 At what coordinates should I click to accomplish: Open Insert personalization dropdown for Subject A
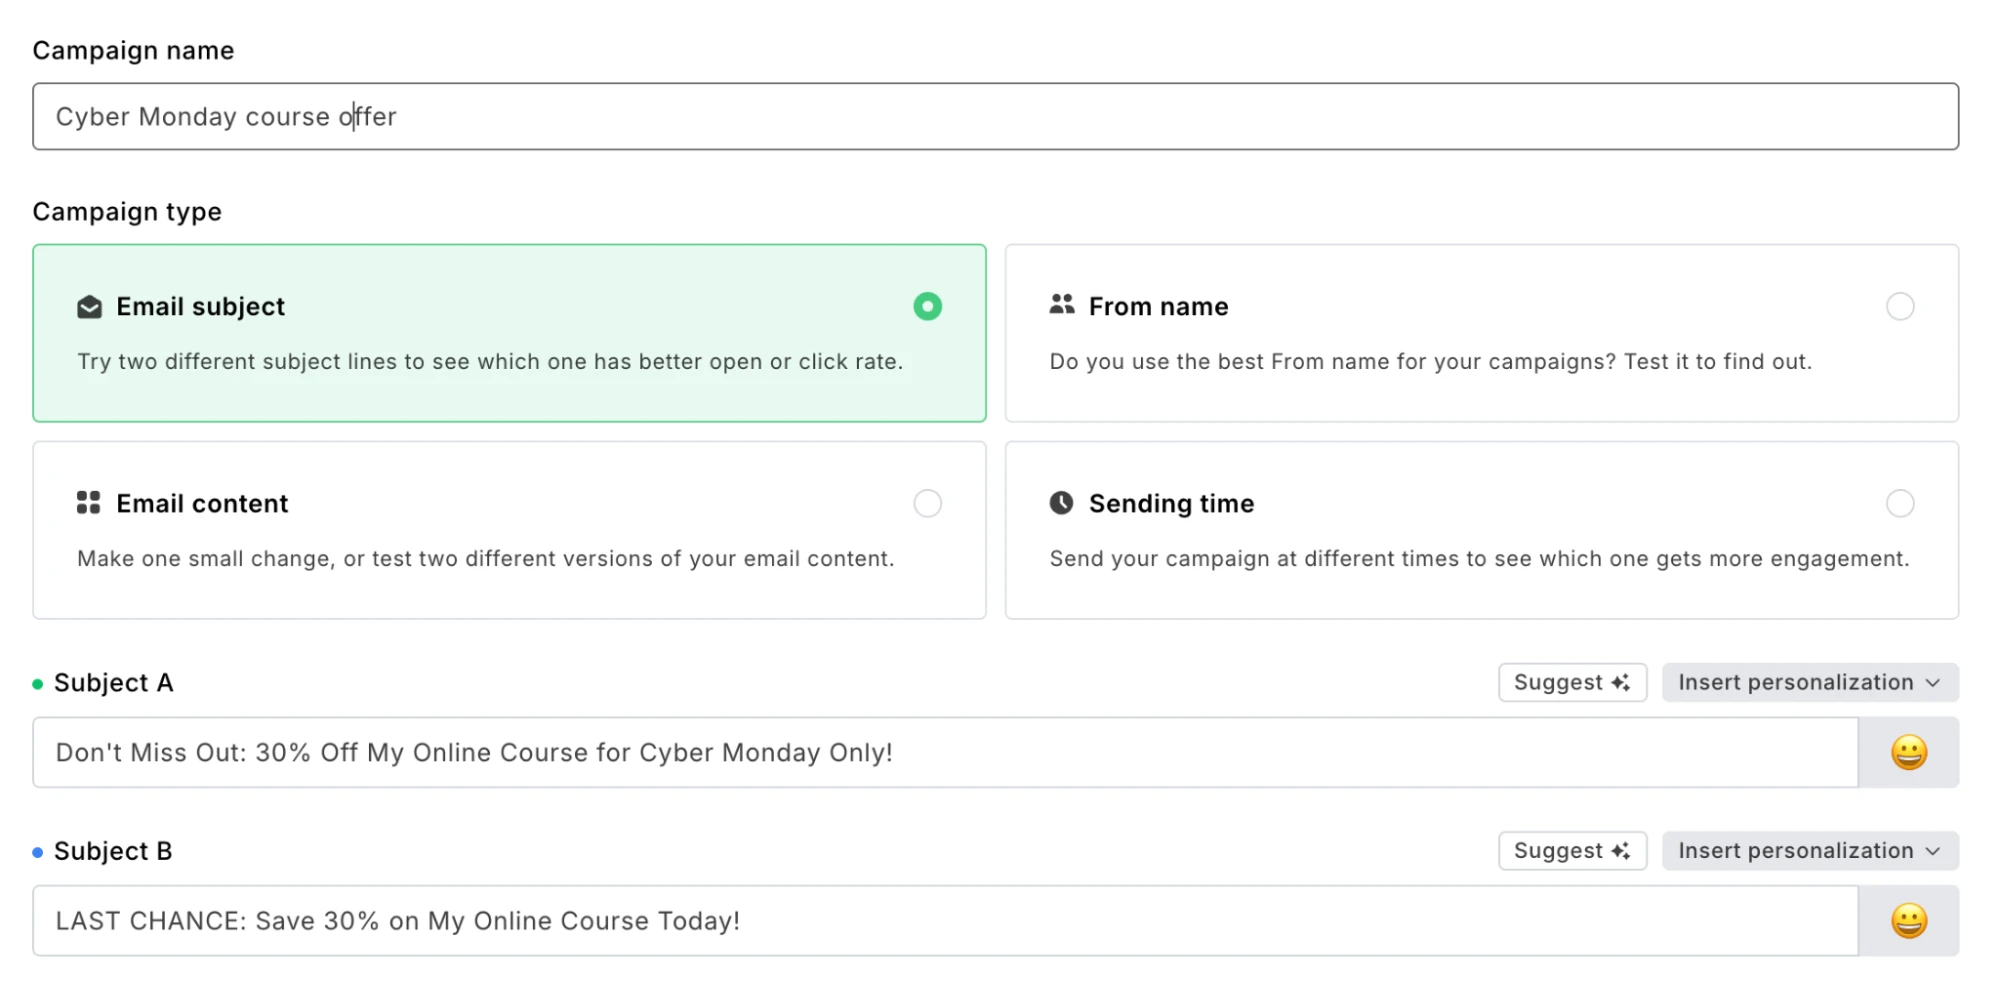1810,683
